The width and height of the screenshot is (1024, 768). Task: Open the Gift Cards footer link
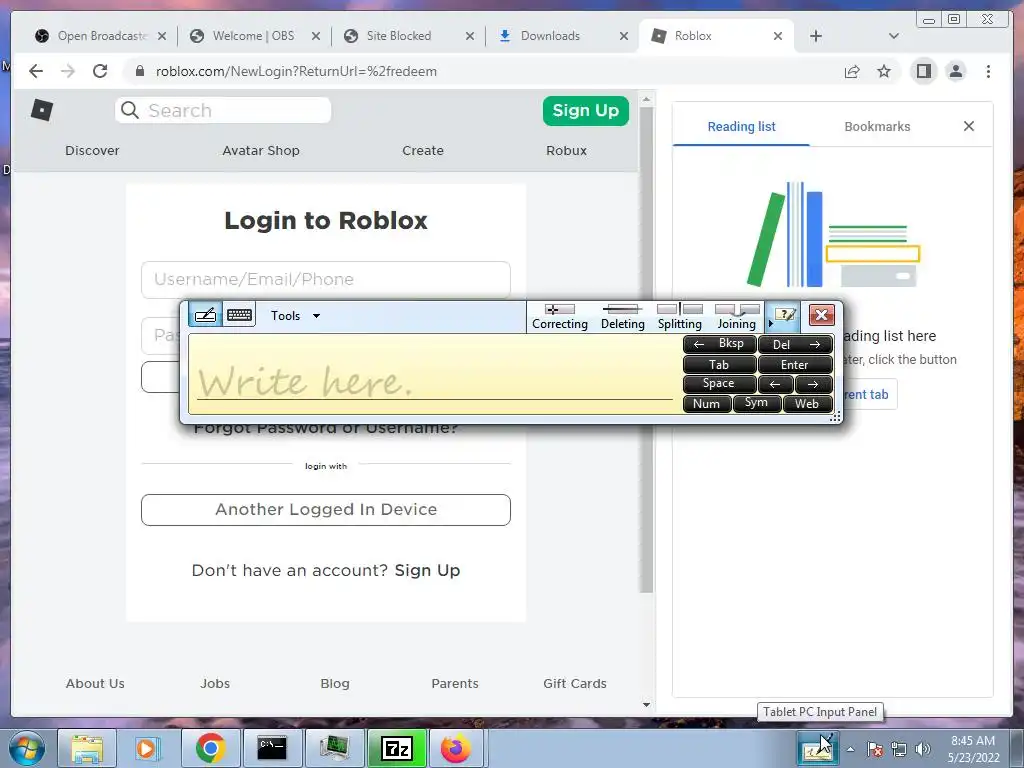[x=575, y=683]
